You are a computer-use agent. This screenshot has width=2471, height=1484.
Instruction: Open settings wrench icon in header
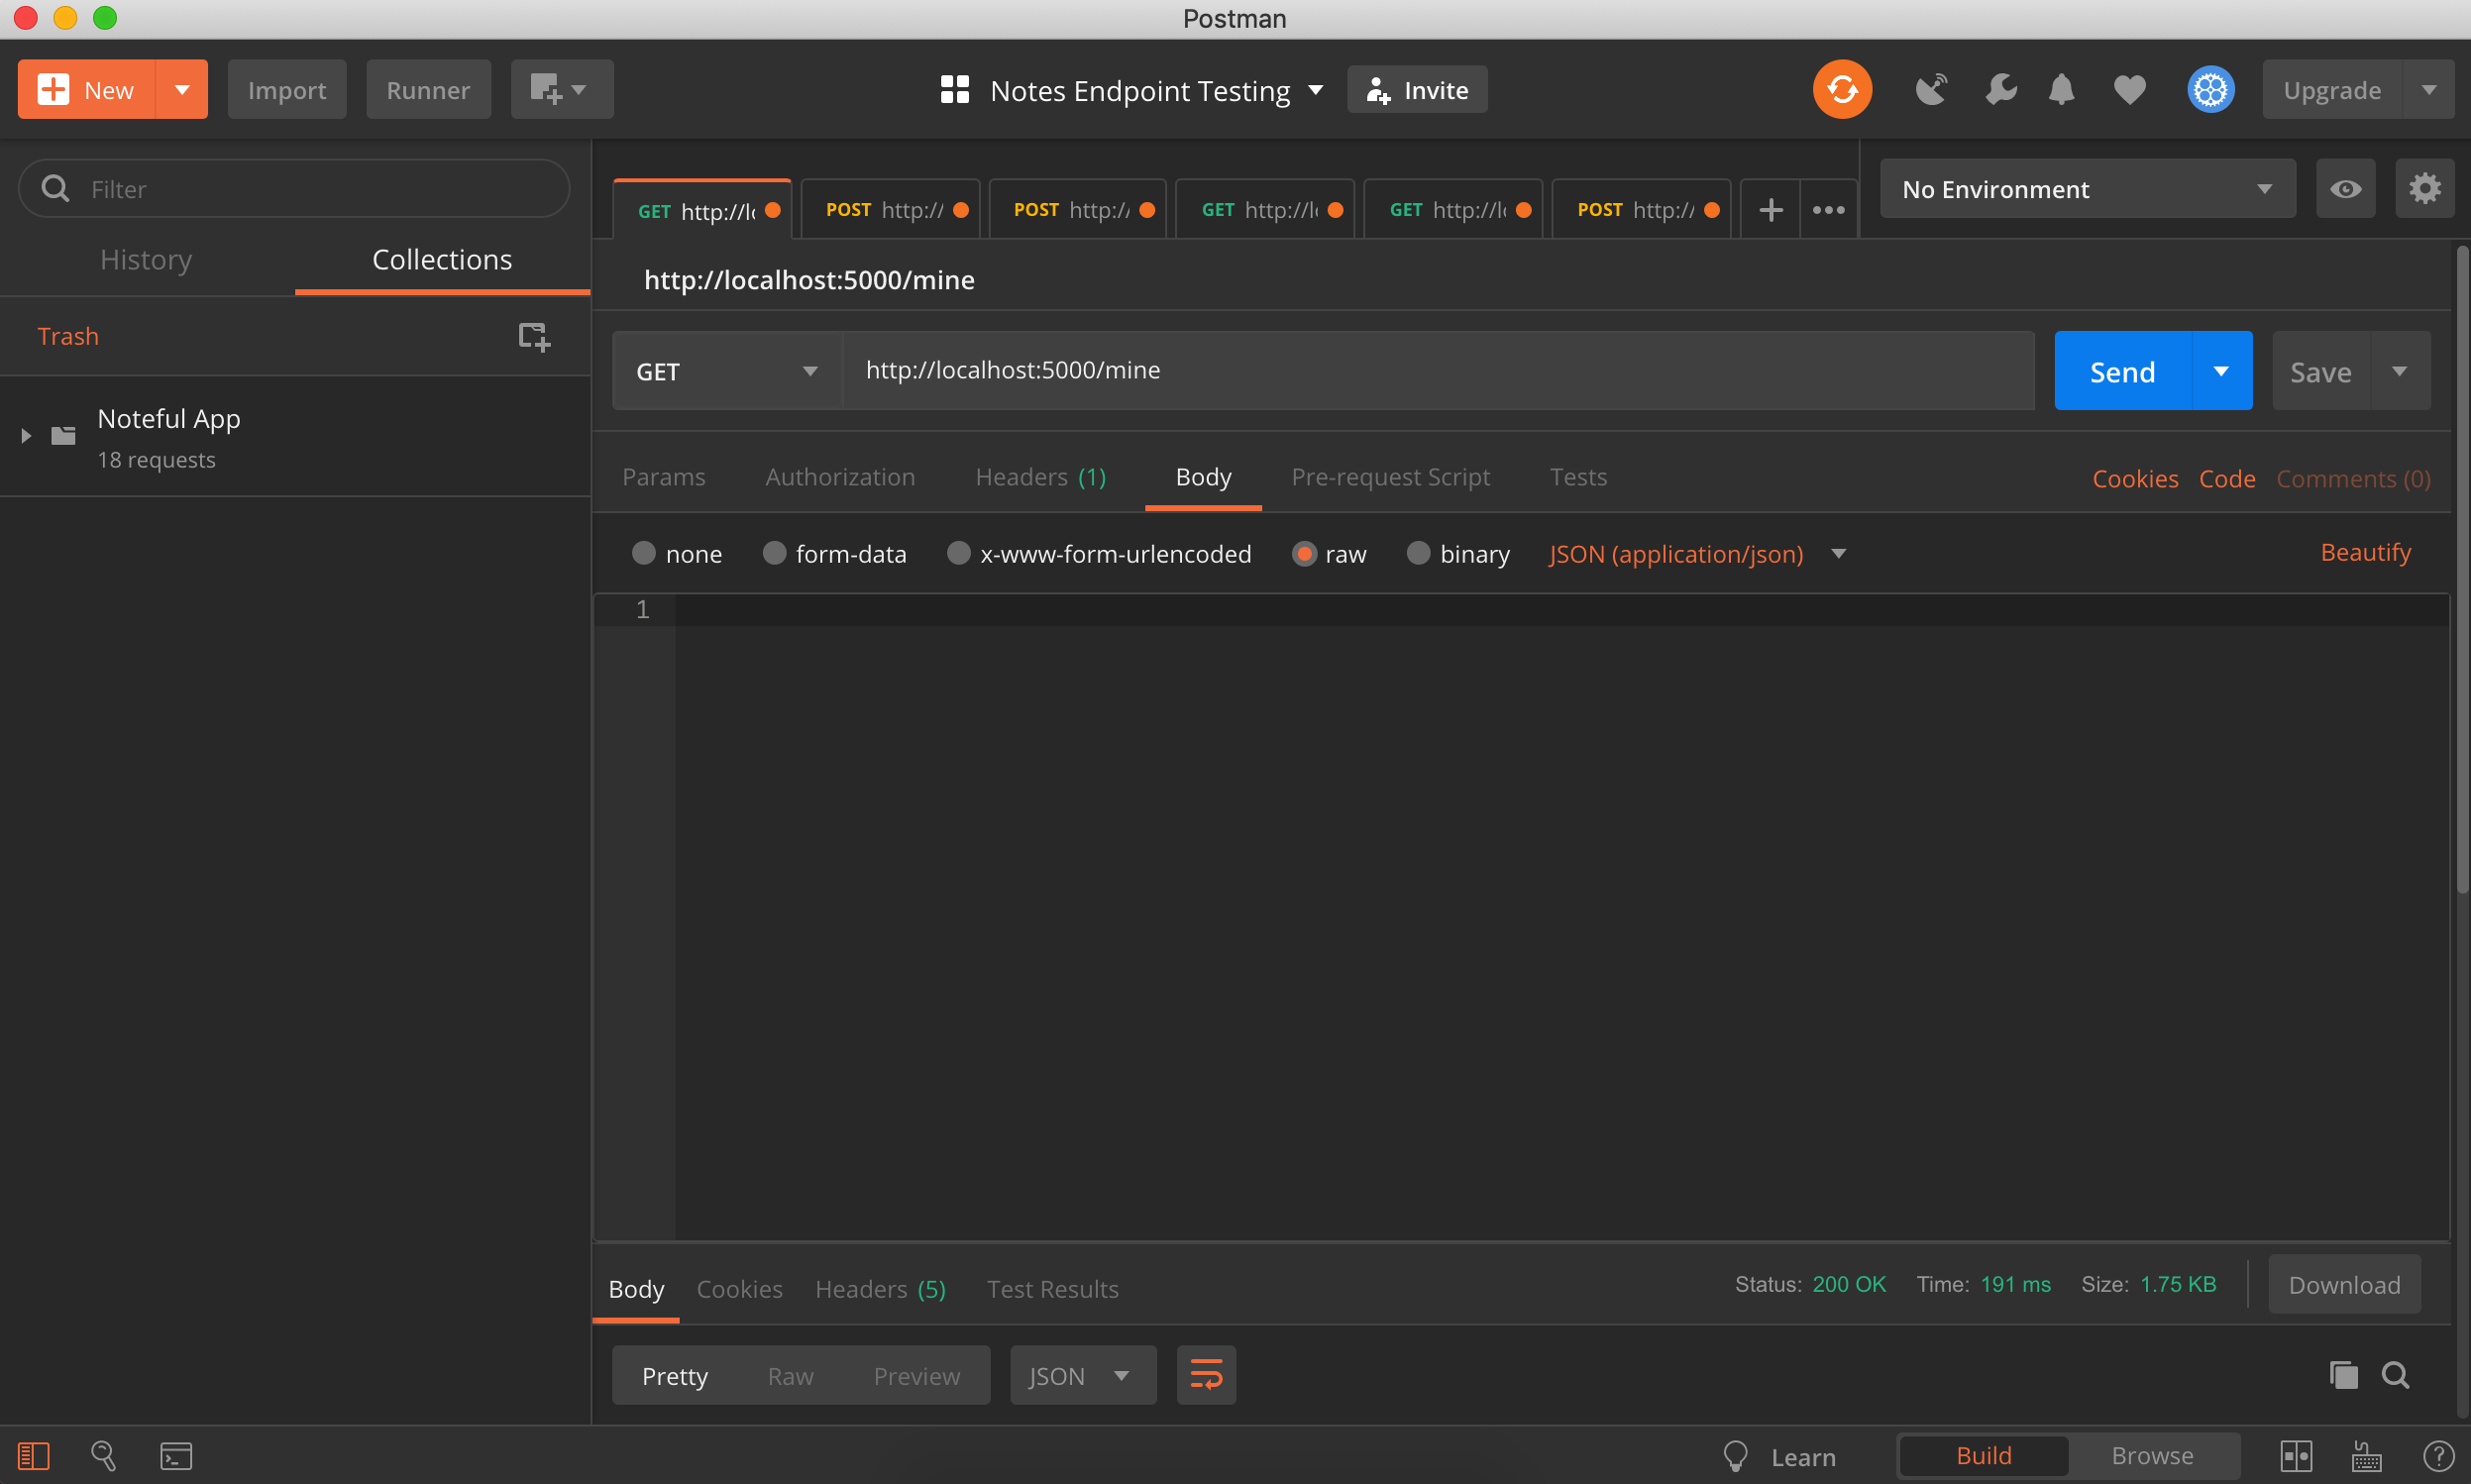(x=2000, y=90)
